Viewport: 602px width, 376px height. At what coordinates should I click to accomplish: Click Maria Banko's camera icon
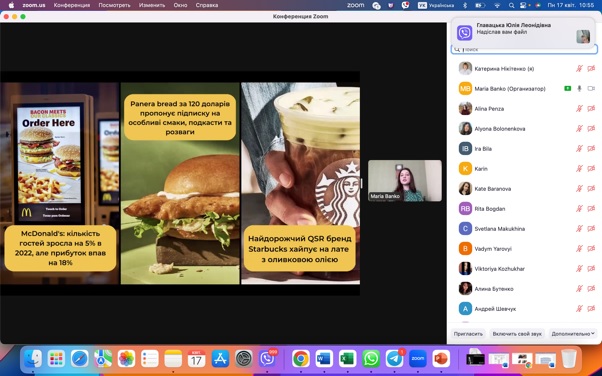[x=591, y=89]
